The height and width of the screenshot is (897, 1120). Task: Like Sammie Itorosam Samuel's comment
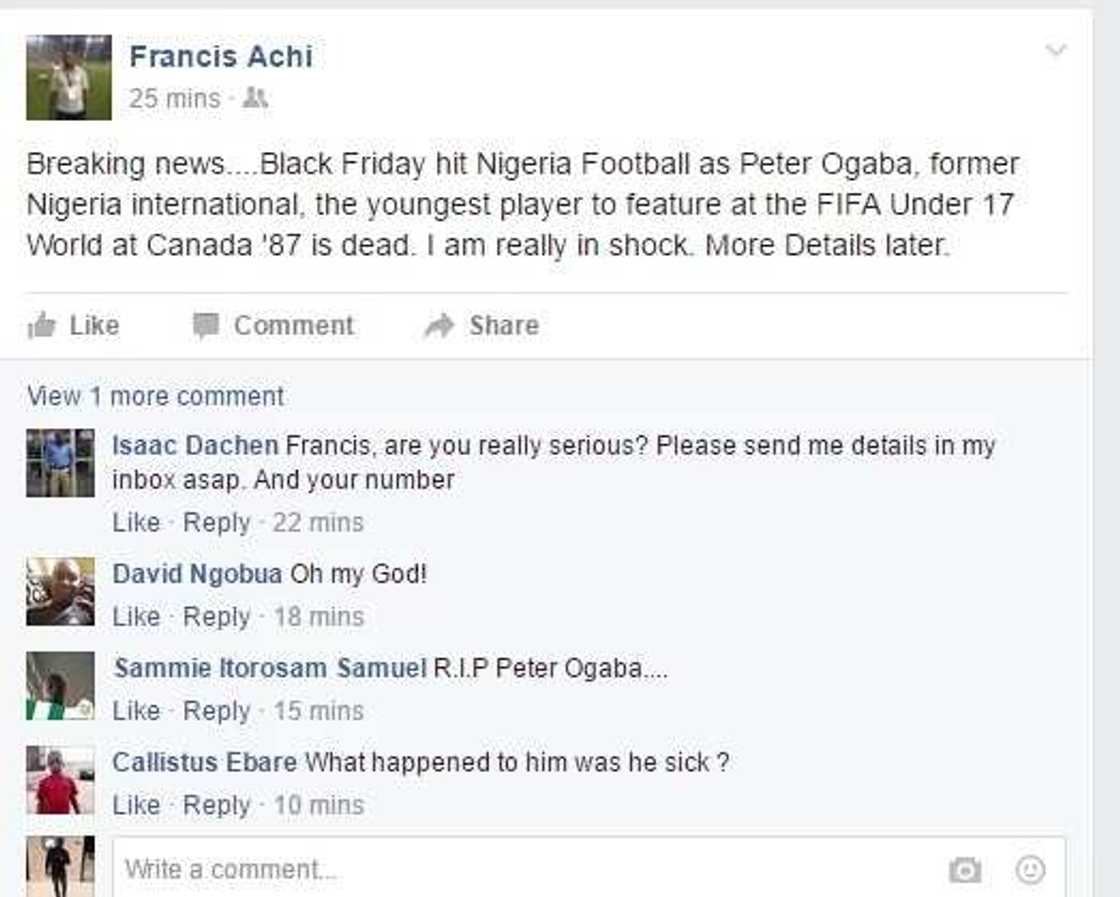[x=136, y=711]
